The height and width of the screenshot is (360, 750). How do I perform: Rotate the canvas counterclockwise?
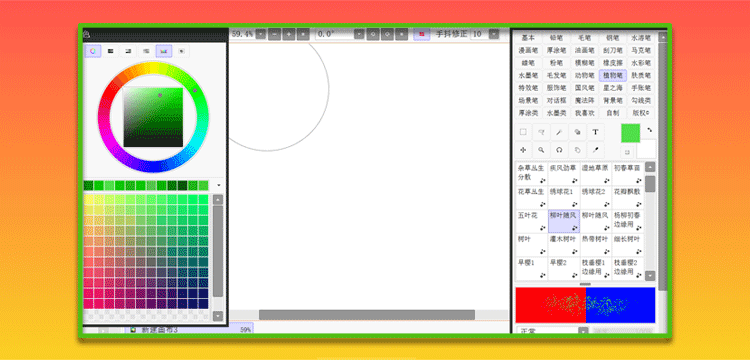[x=373, y=34]
